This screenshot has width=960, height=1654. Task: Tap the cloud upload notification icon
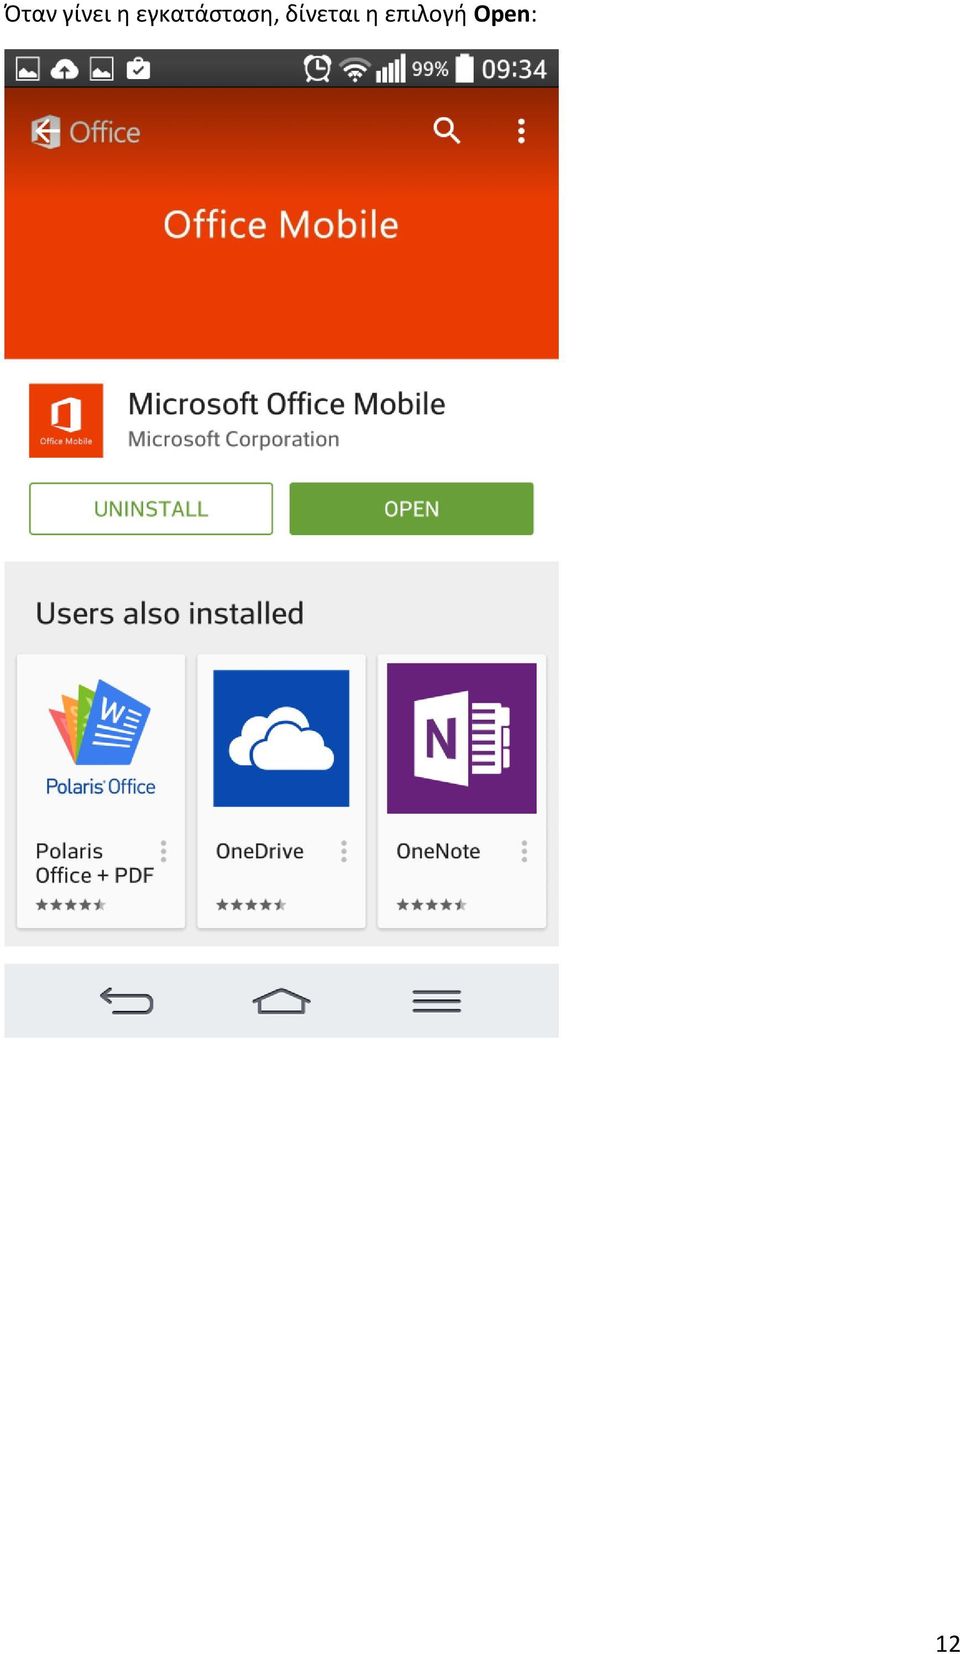pos(65,69)
